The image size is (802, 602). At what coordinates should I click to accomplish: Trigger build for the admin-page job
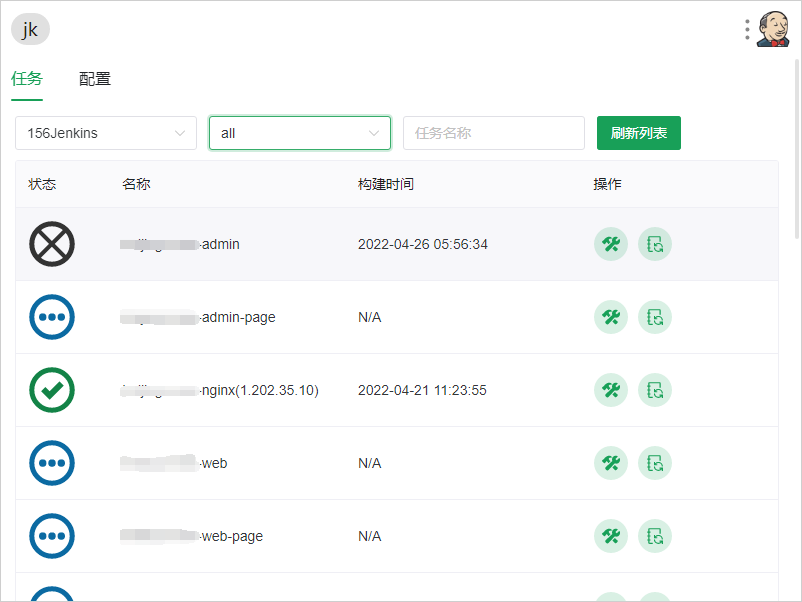click(611, 317)
